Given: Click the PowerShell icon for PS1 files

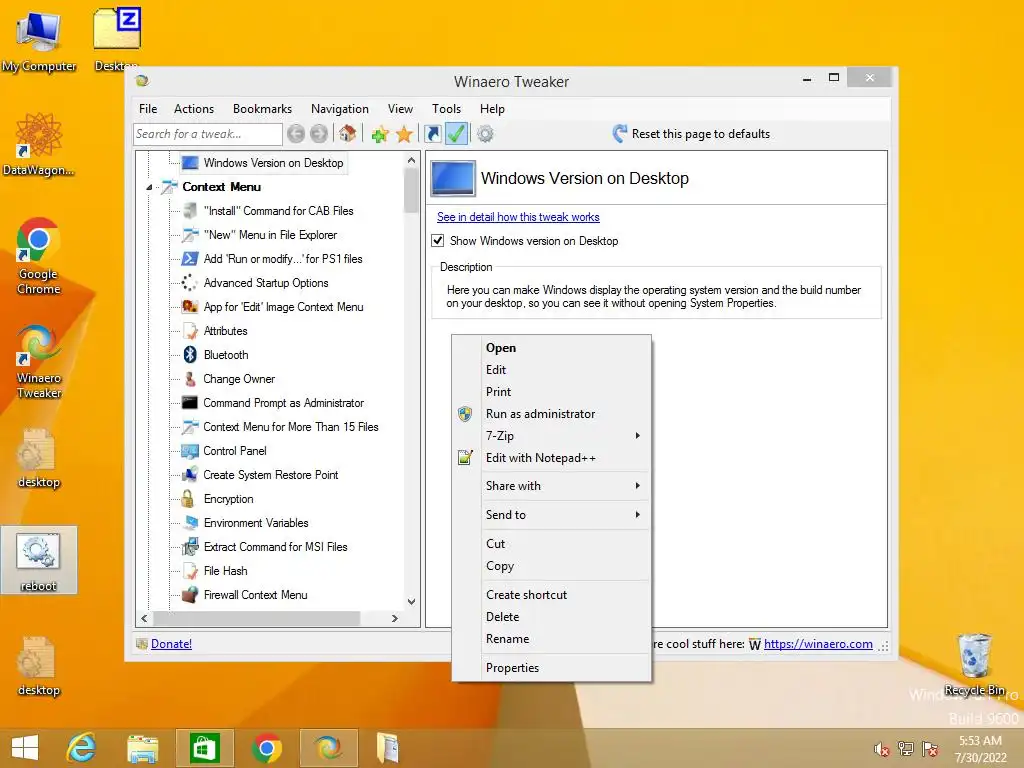Looking at the screenshot, I should tap(189, 259).
